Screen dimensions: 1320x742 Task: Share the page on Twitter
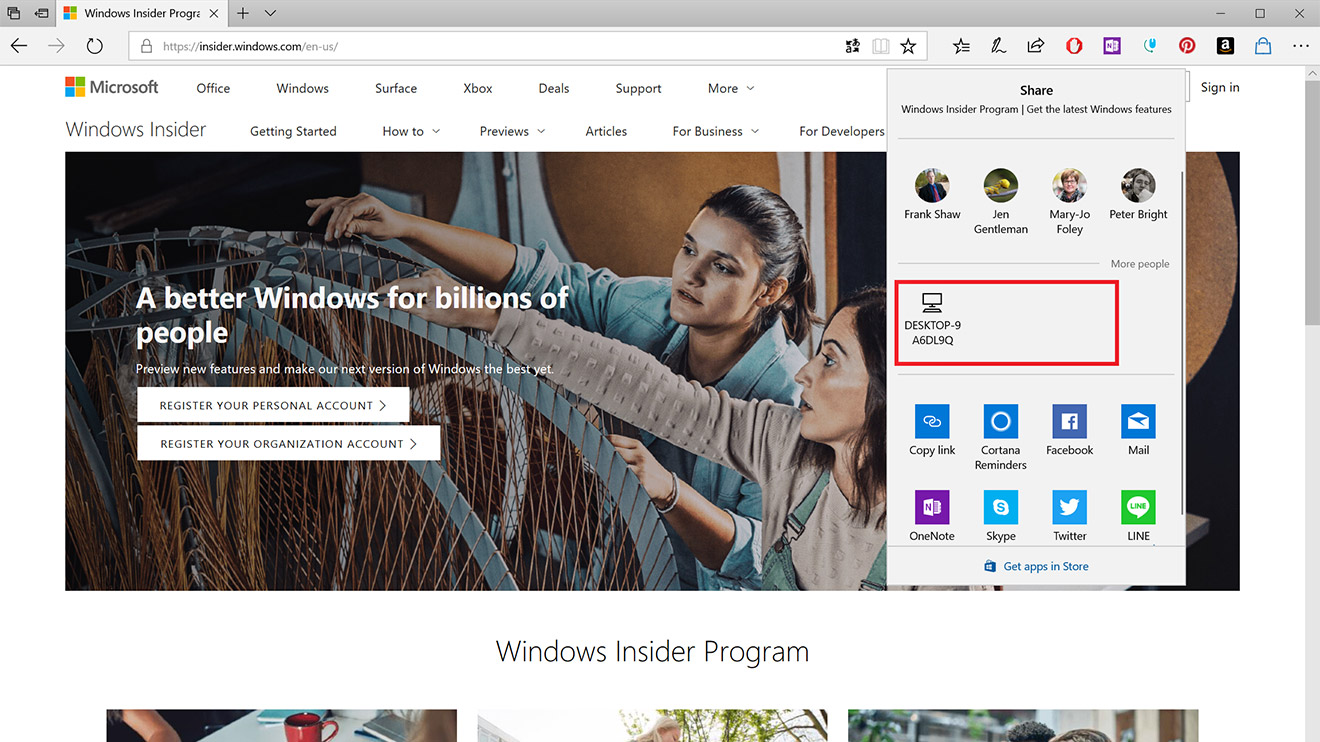(1069, 508)
